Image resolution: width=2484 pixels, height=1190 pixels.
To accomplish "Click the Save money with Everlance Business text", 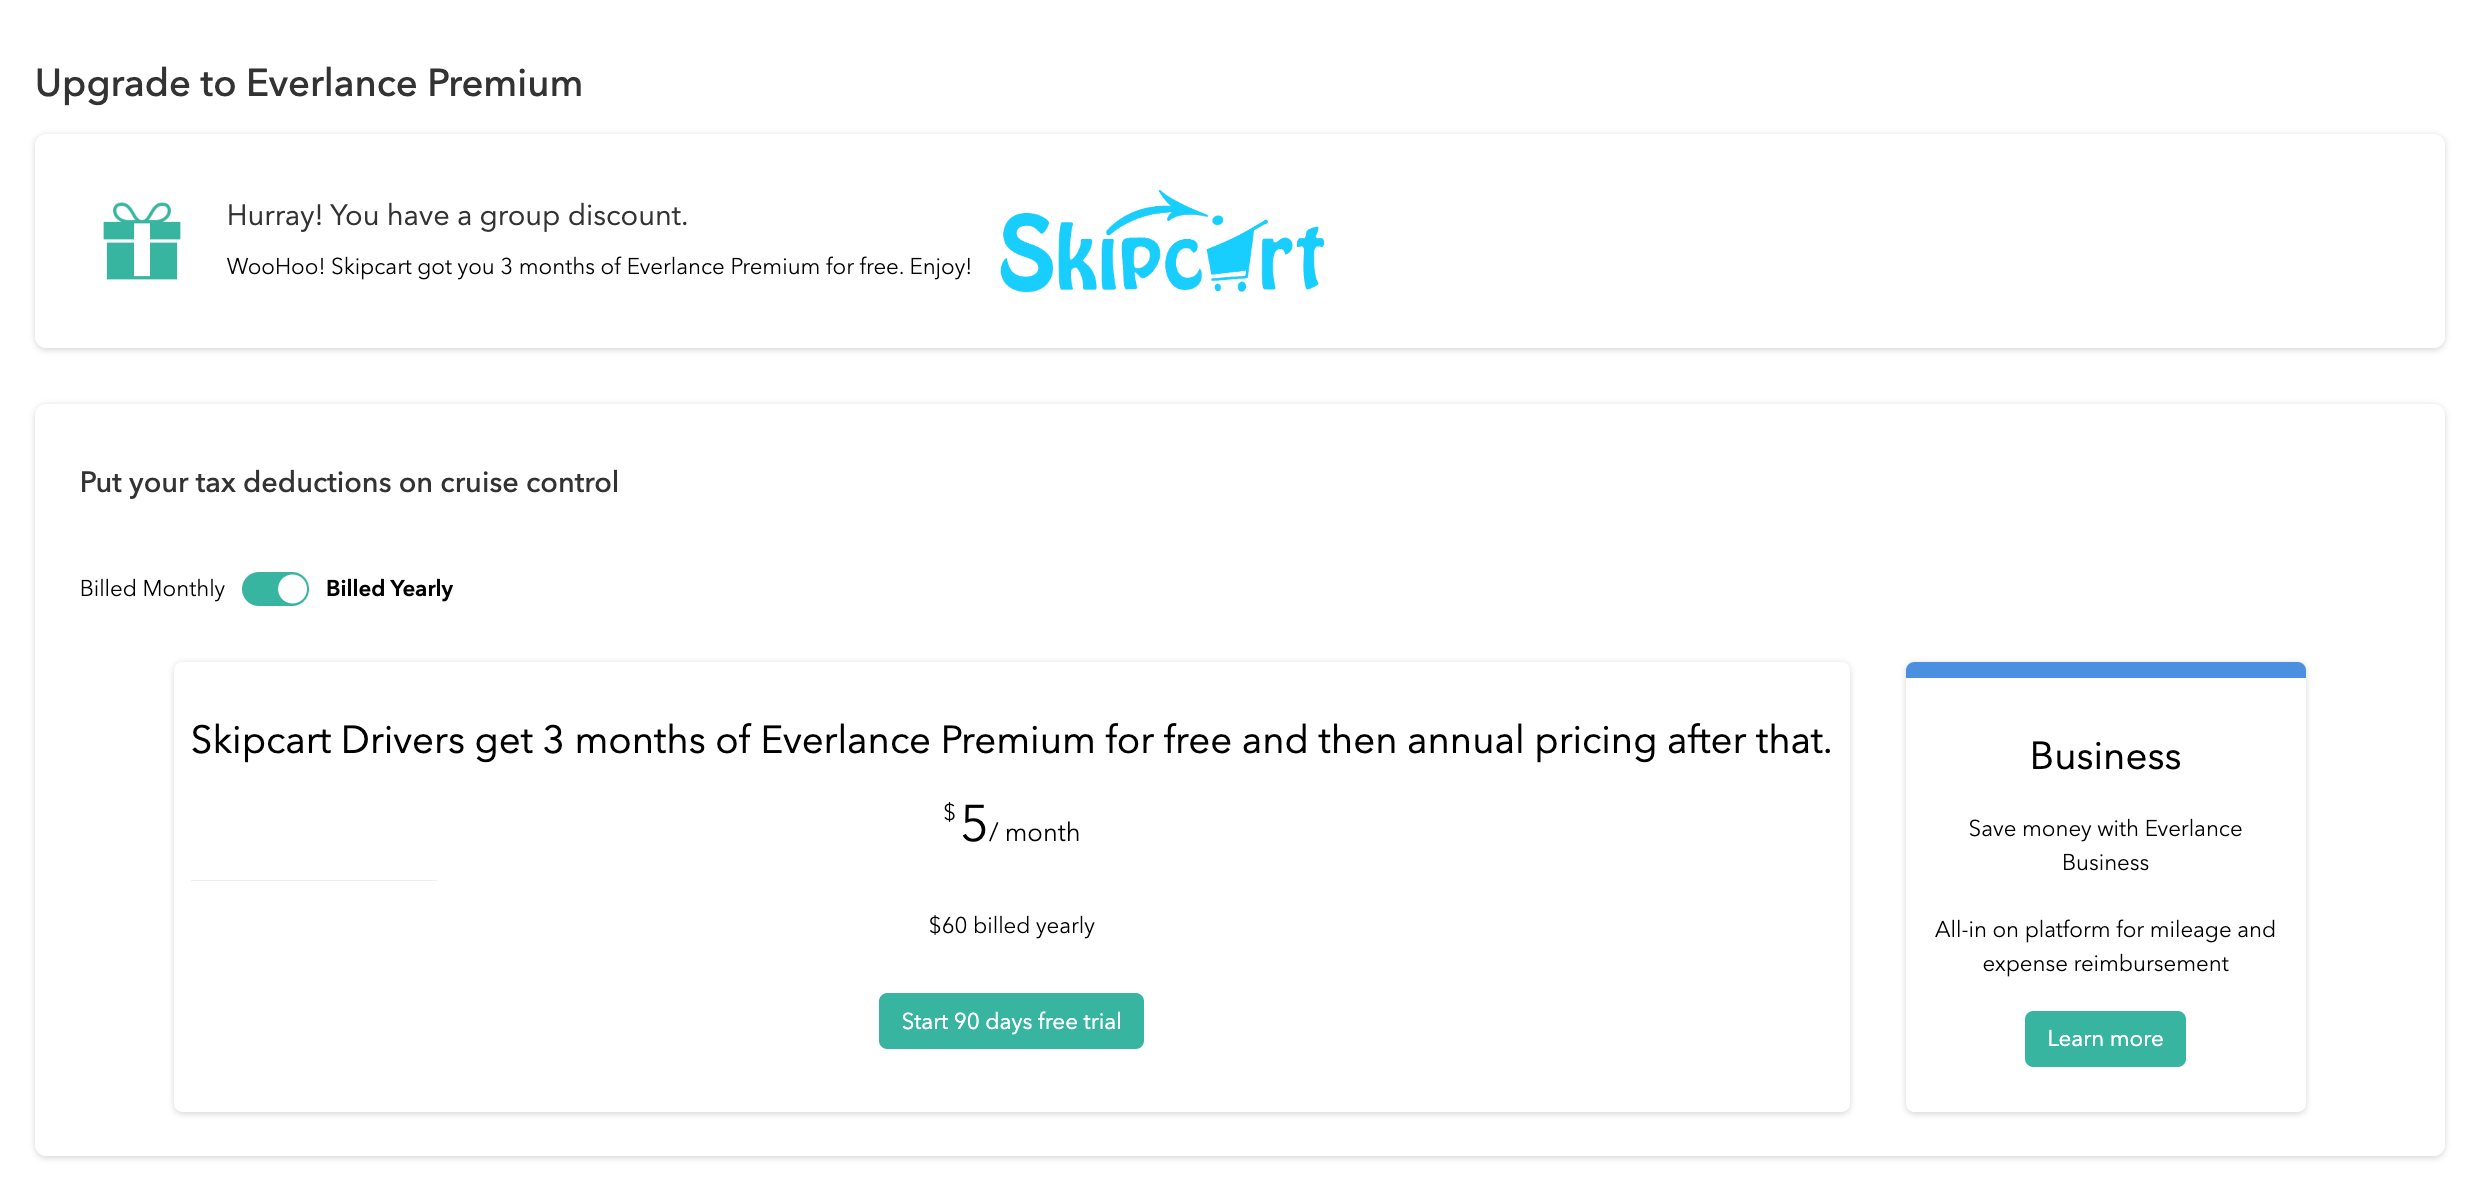I will tap(2105, 845).
